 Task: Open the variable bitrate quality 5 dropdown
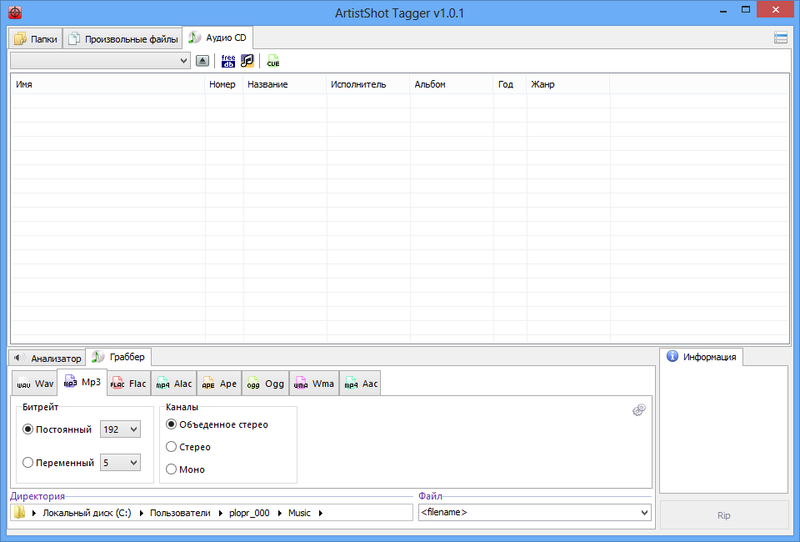click(x=120, y=462)
